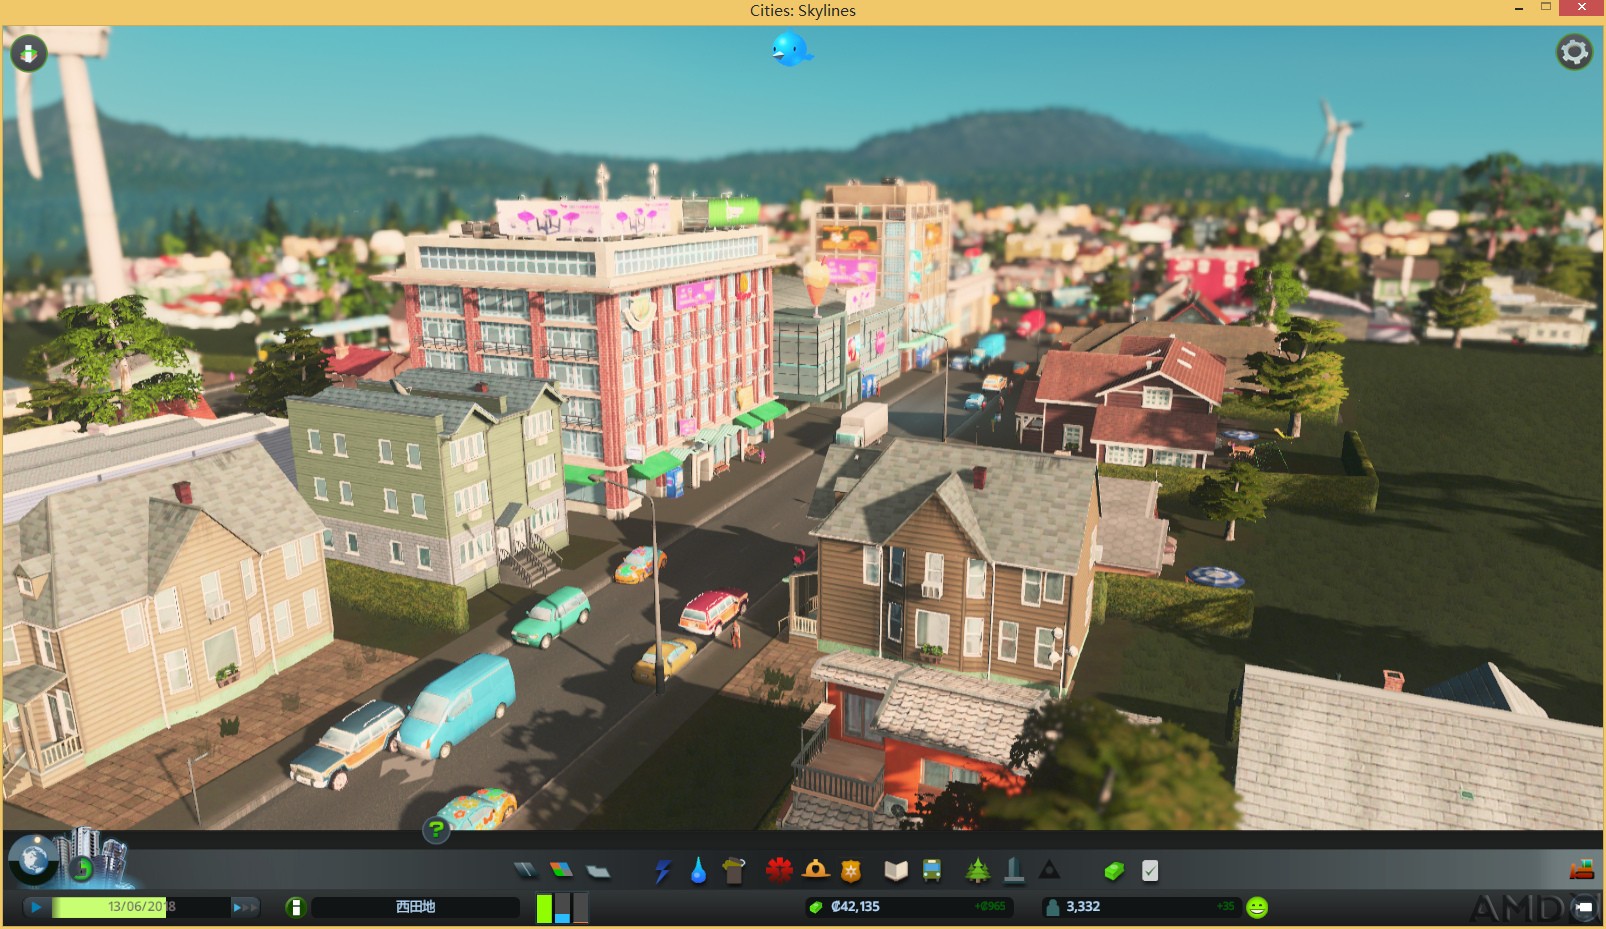Viewport: 1606px width, 929px height.
Task: Open the Zoning tool menu
Action: pos(561,871)
